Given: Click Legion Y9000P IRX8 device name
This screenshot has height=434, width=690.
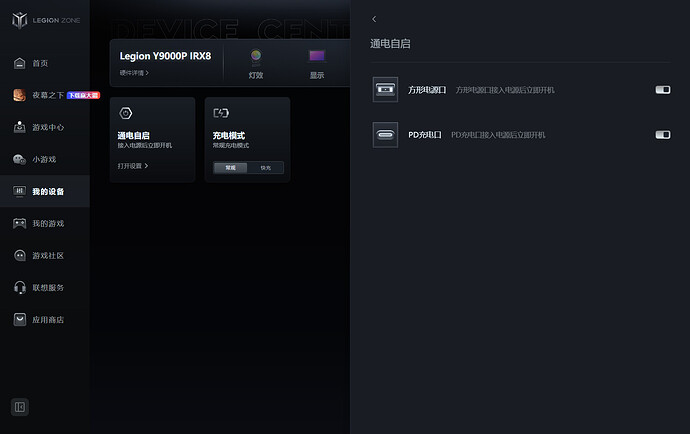Looking at the screenshot, I should point(165,56).
